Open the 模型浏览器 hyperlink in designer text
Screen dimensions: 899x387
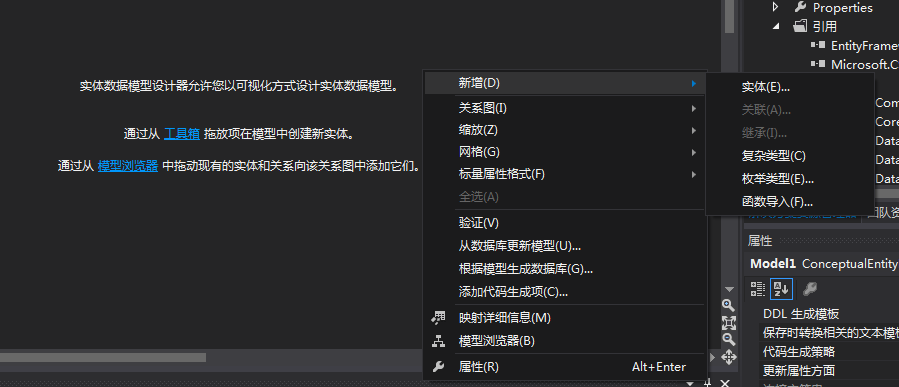pyautogui.click(x=128, y=166)
